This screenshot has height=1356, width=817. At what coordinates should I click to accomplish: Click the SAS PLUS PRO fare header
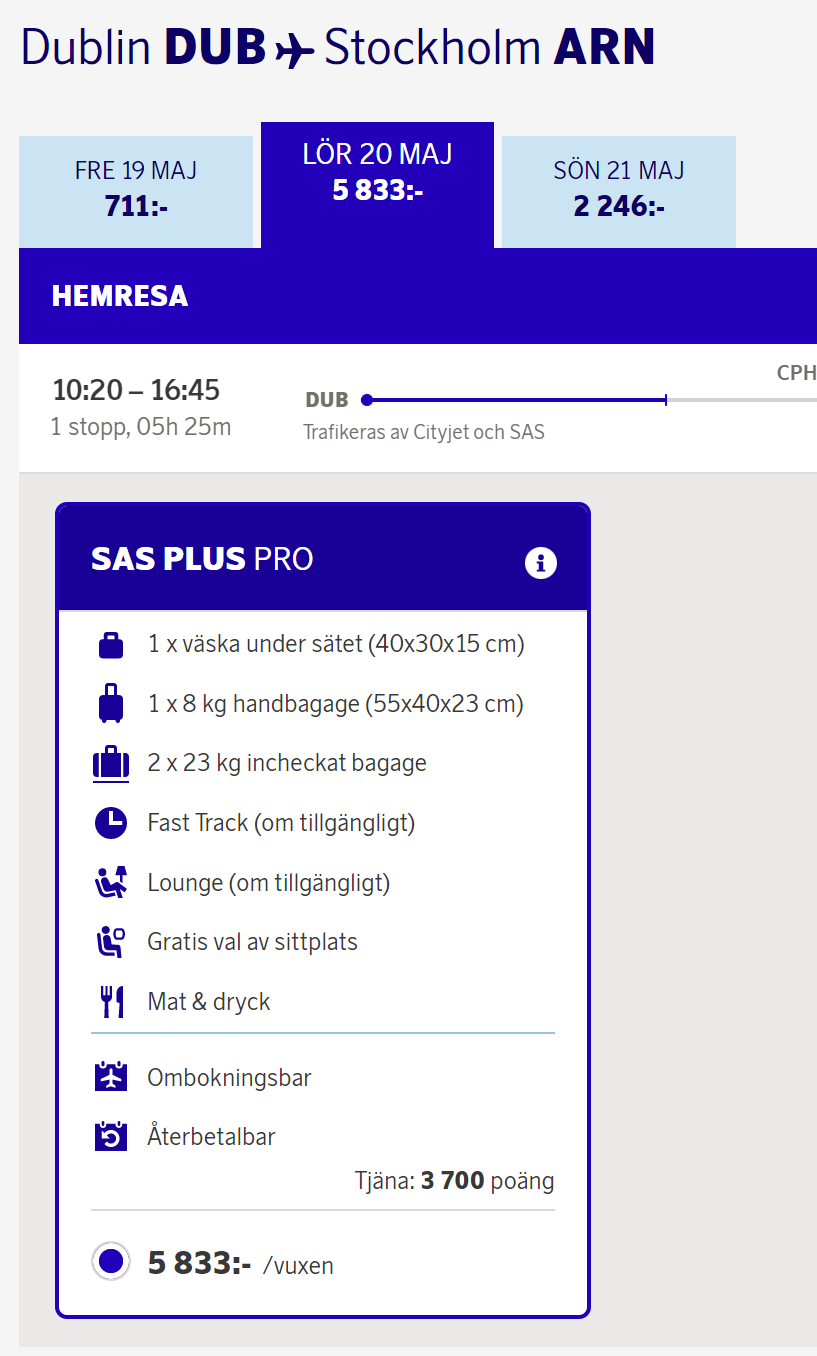tap(202, 559)
